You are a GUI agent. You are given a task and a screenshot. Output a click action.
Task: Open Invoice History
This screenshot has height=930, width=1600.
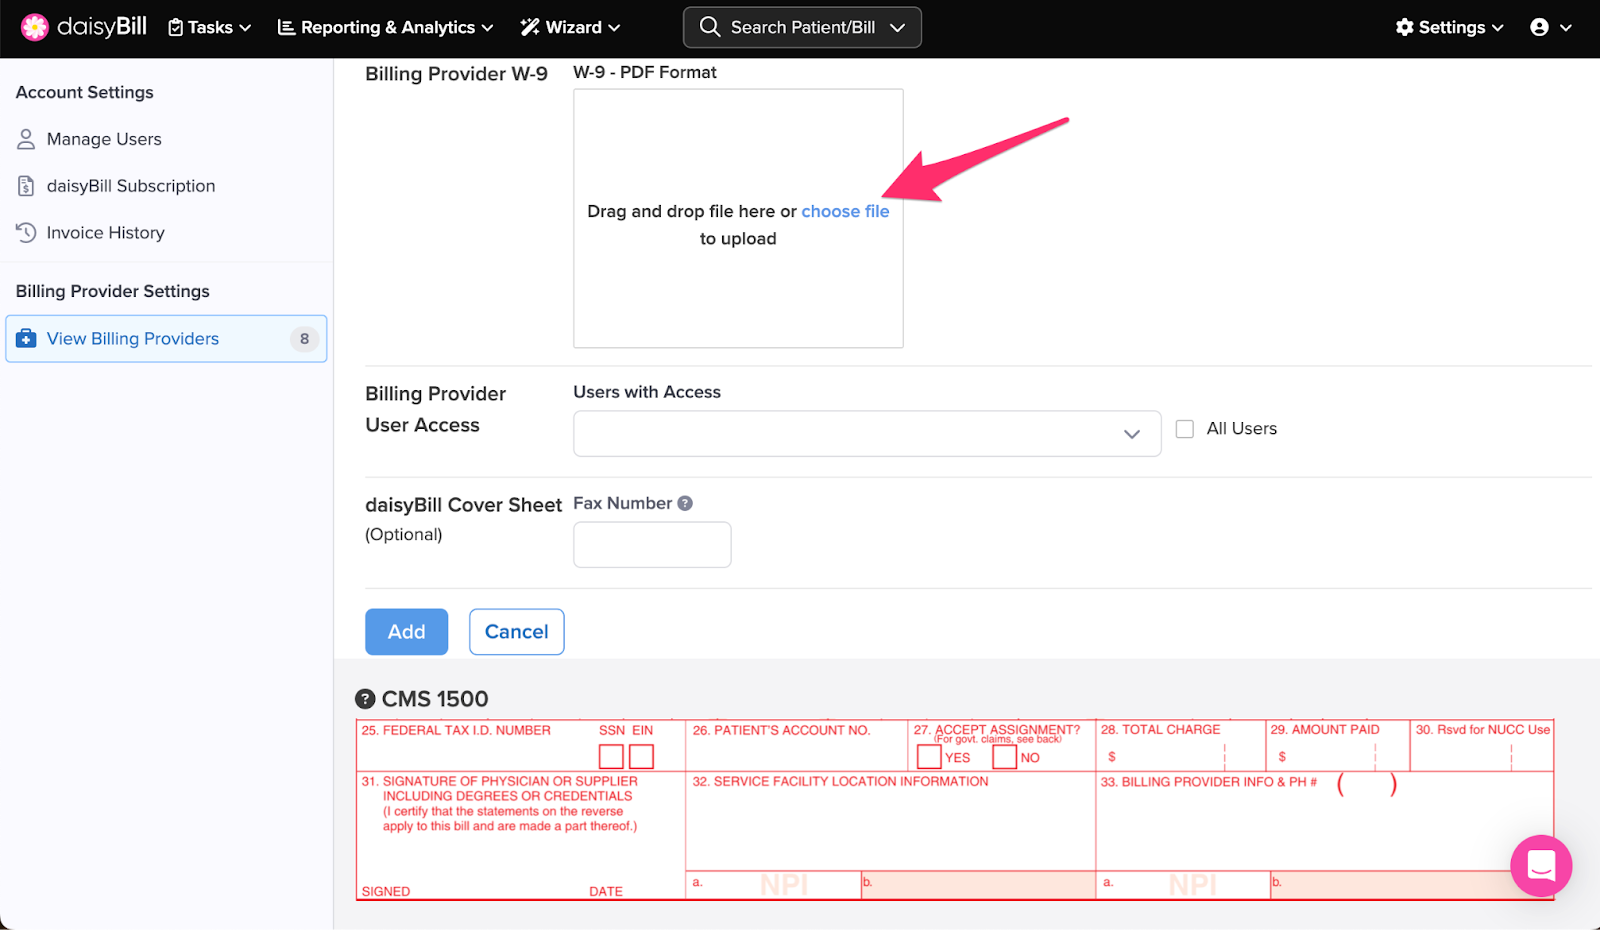[105, 233]
